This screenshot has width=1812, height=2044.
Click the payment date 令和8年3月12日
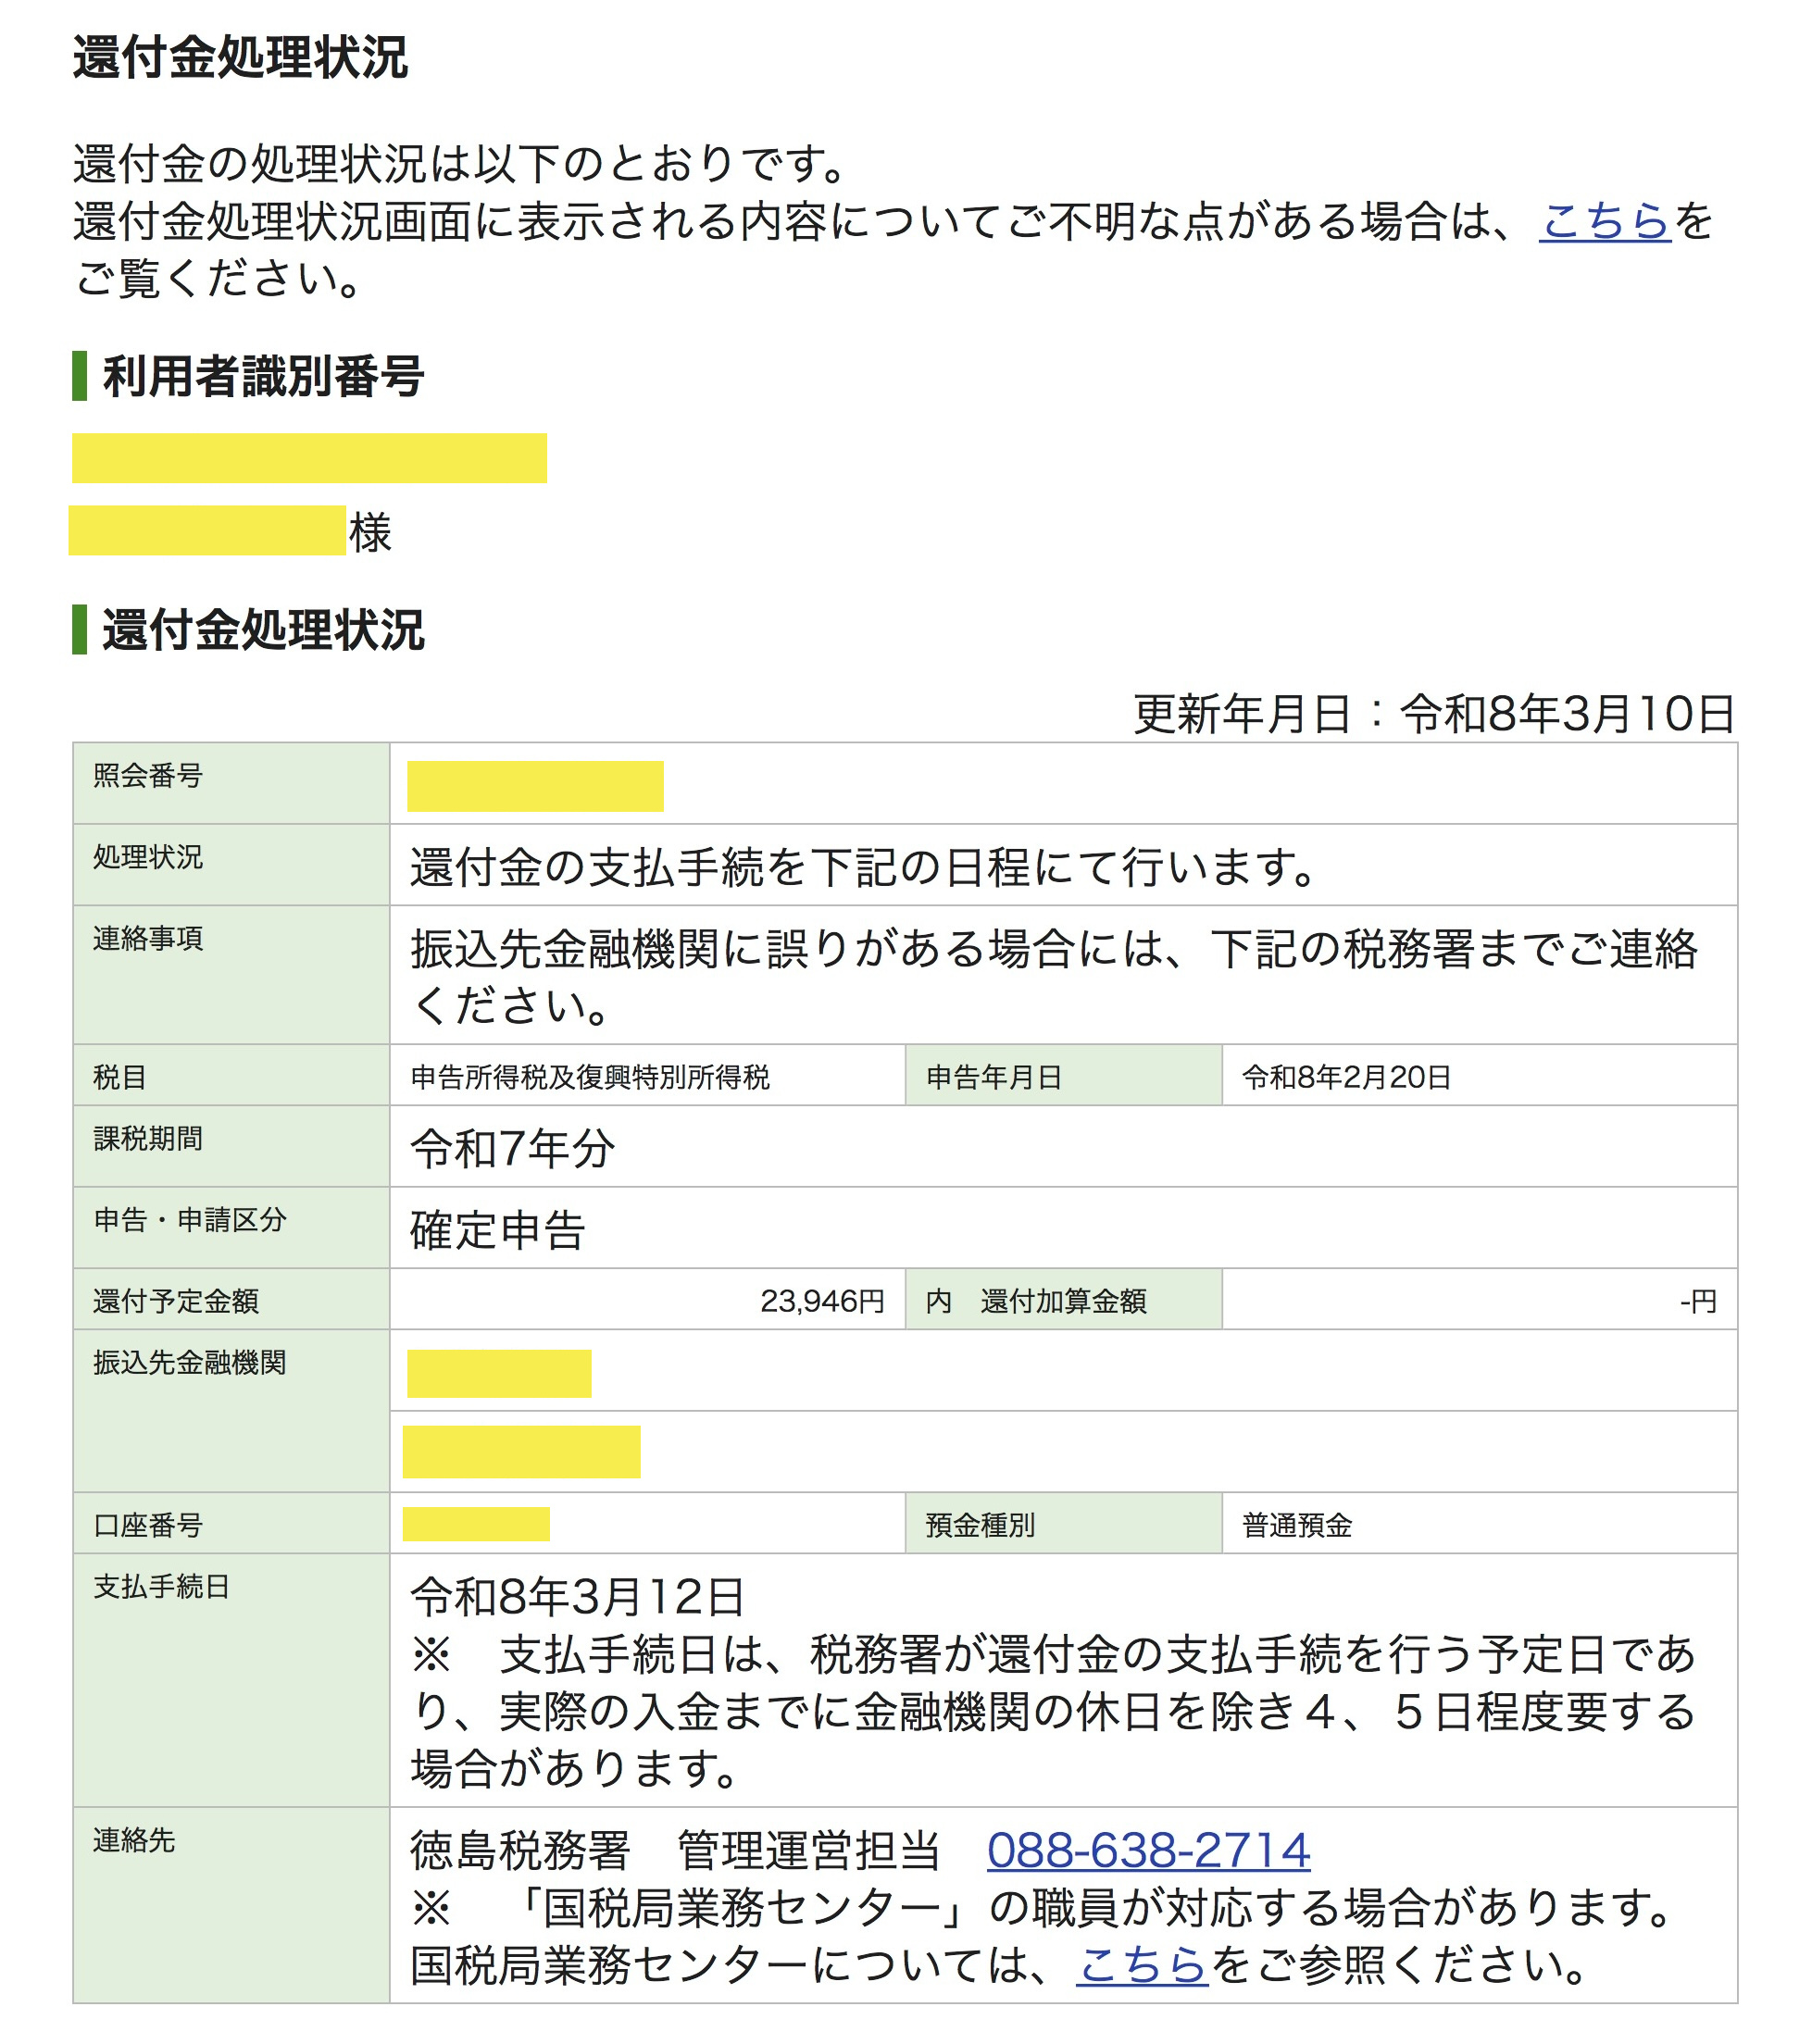coord(577,1597)
